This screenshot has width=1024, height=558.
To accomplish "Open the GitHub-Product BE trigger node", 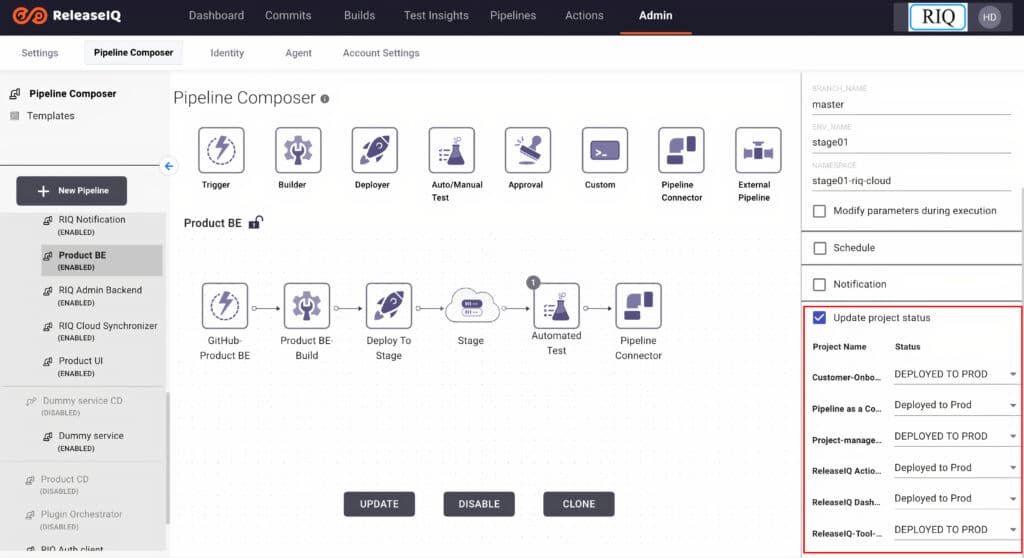I will 225,306.
